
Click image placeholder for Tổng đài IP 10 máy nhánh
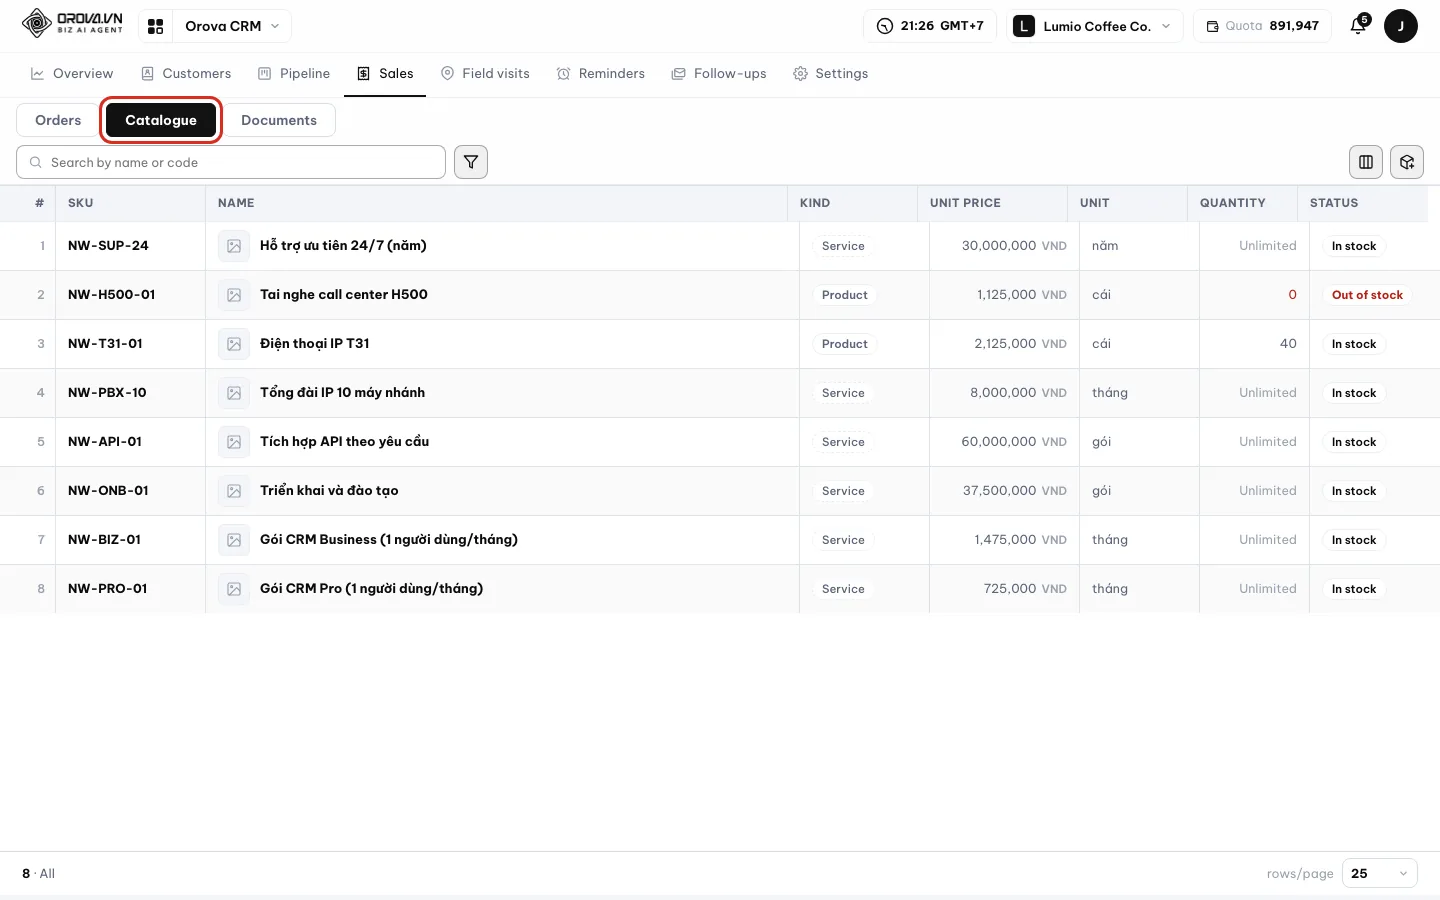234,393
